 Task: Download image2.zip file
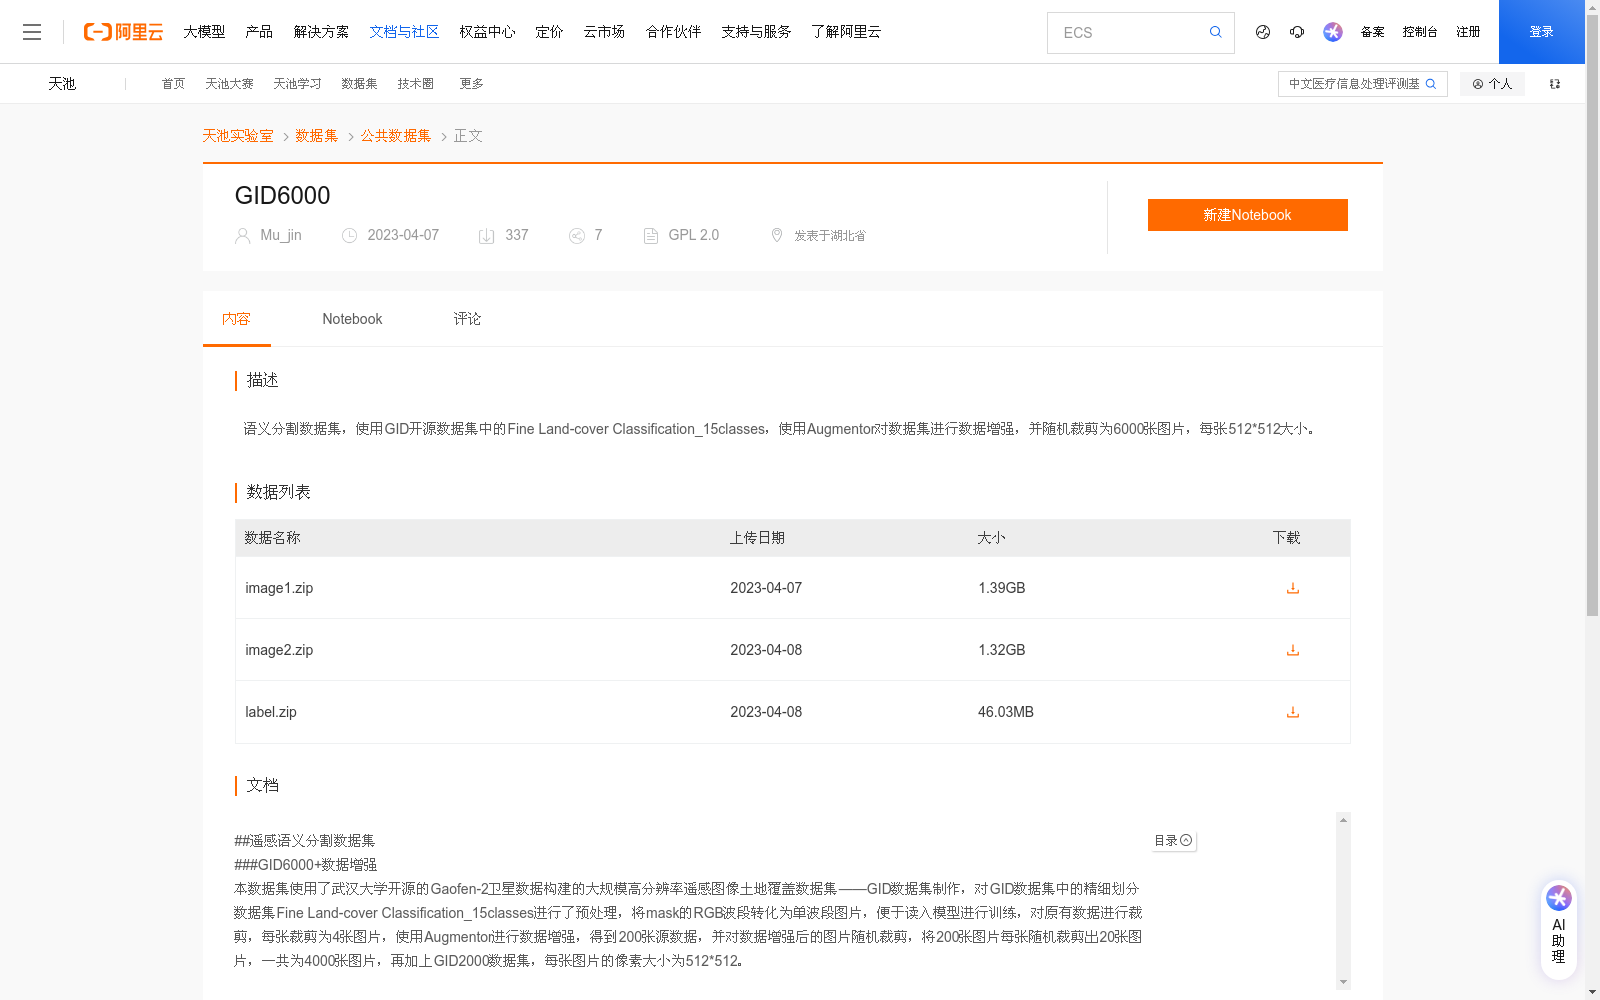click(1292, 650)
